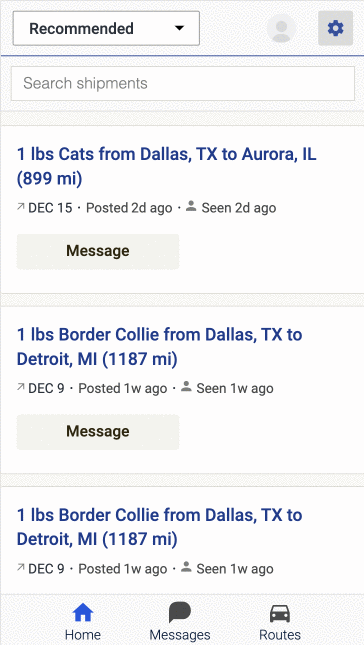Open the last Border Collie to Detroit listing

[x=160, y=527]
